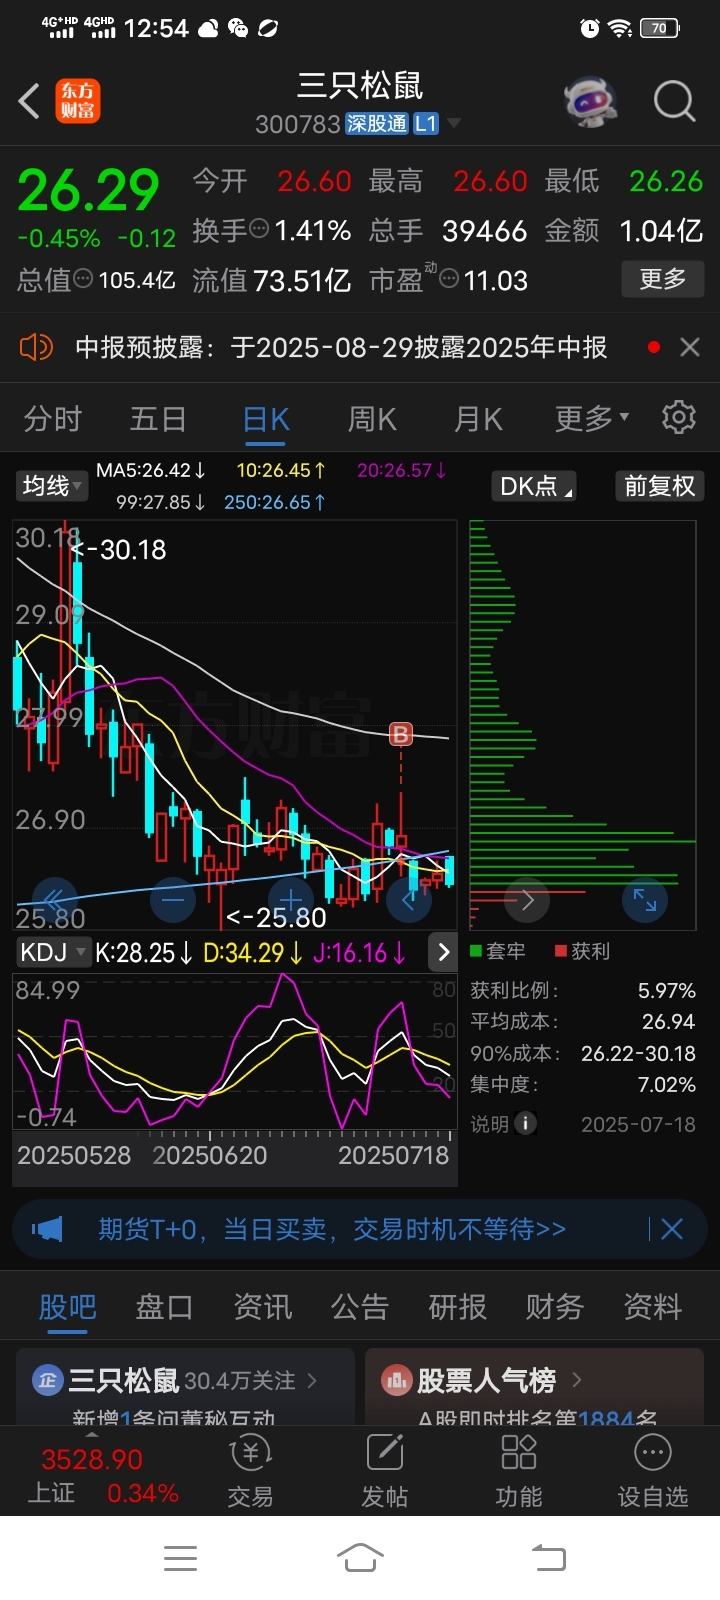Close the 期货T+0 banner
Viewport: 720px width, 1600px height.
(x=672, y=1229)
